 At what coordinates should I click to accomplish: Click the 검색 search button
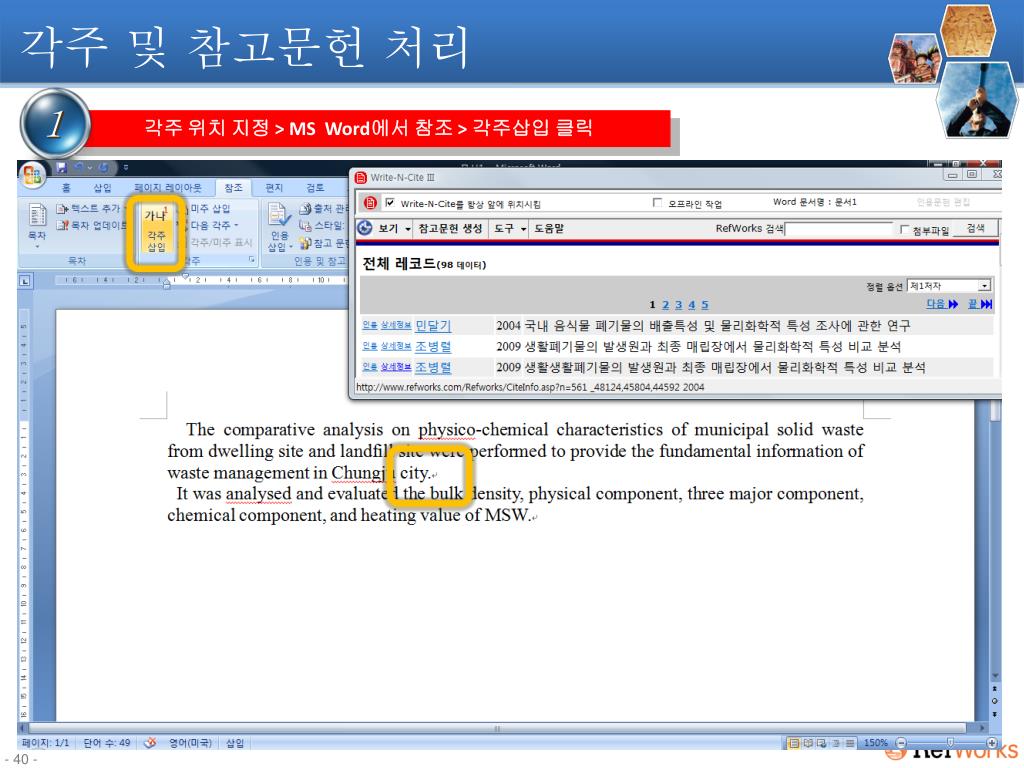coord(975,229)
